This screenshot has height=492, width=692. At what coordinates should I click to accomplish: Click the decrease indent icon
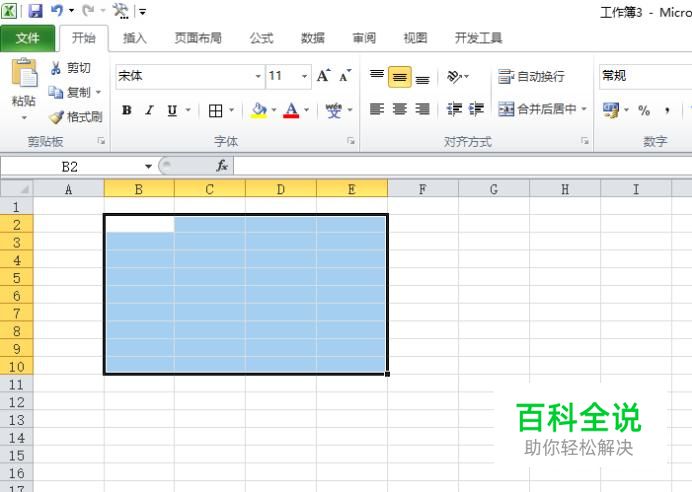pos(454,109)
